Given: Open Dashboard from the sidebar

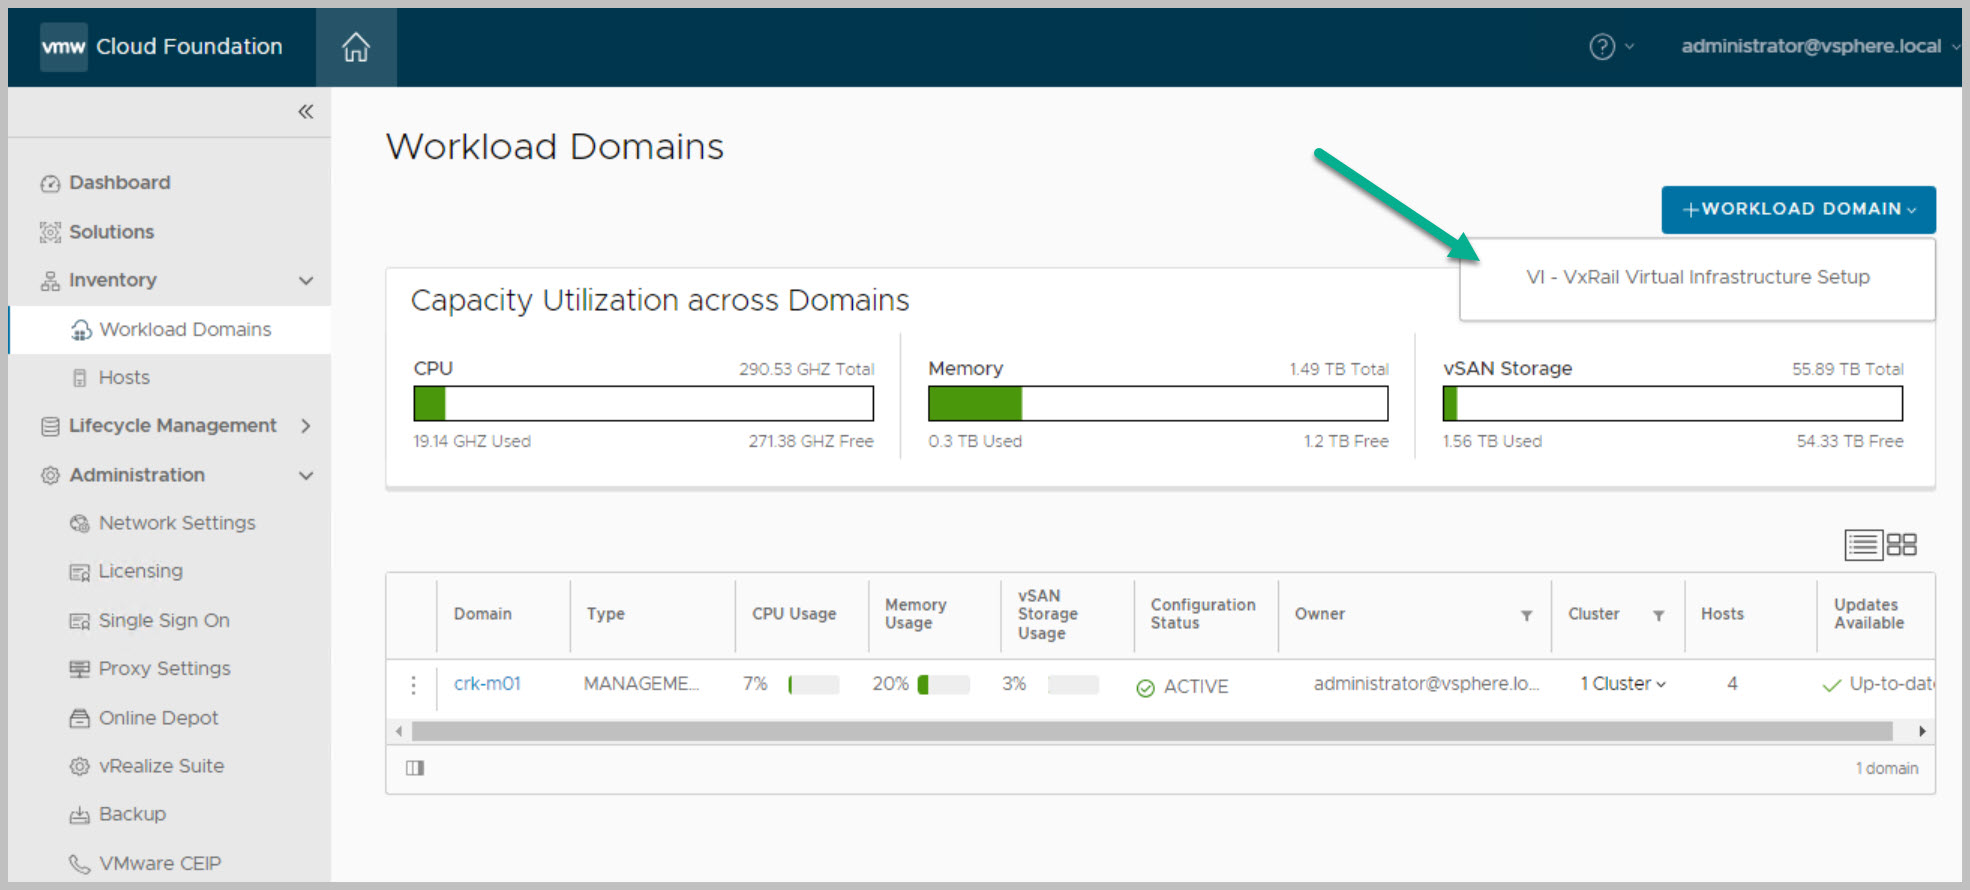Looking at the screenshot, I should (119, 183).
